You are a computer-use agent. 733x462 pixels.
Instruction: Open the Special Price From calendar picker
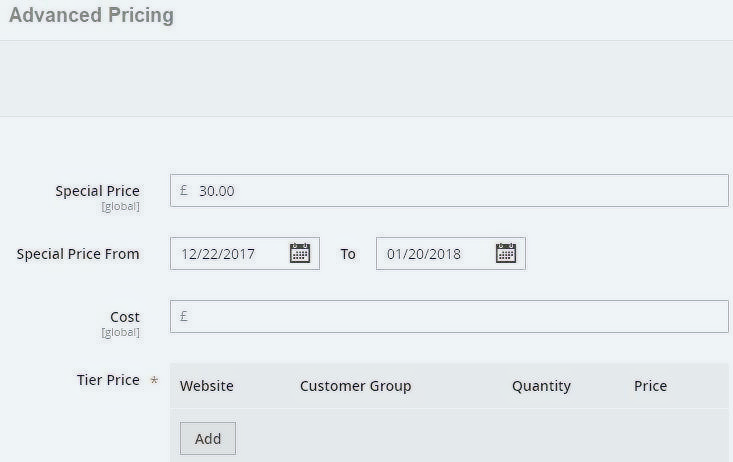coord(300,253)
